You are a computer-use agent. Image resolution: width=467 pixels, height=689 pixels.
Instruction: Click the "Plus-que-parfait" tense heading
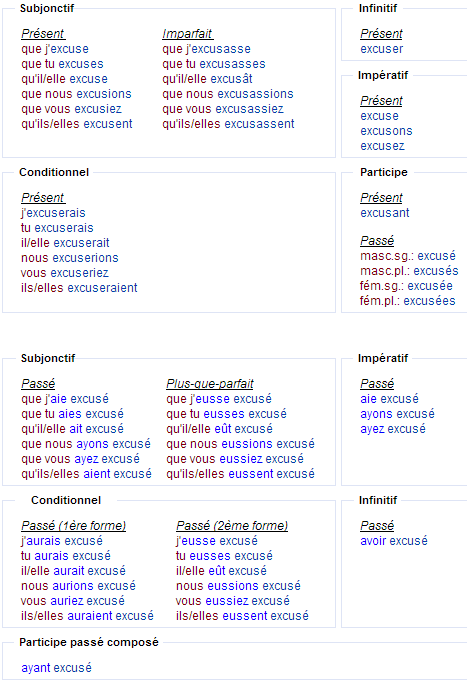[210, 384]
